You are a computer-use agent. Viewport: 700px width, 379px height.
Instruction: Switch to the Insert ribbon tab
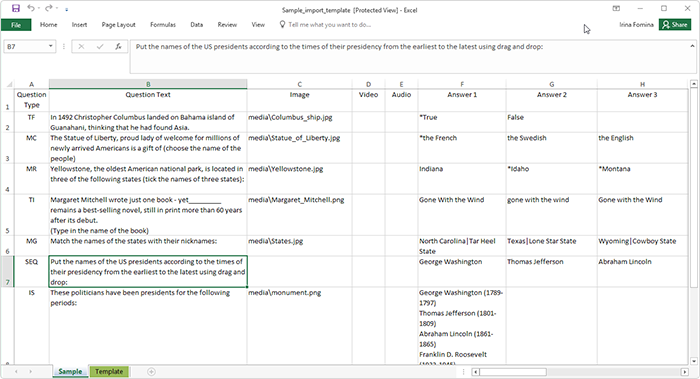tap(79, 25)
